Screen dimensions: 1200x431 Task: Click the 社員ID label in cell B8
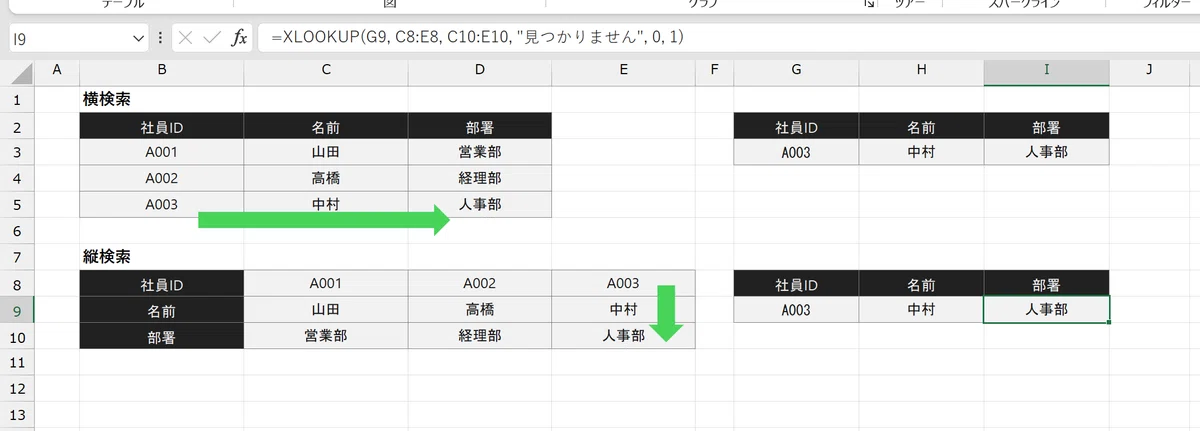[161, 283]
